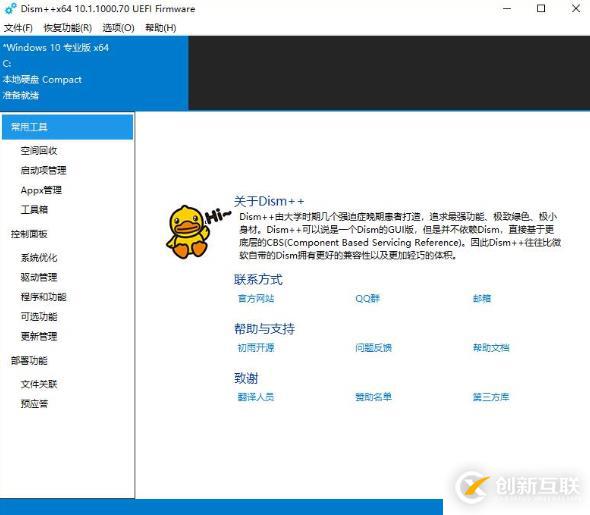
Task: Select the 控制面板 section header
Action: [29, 234]
